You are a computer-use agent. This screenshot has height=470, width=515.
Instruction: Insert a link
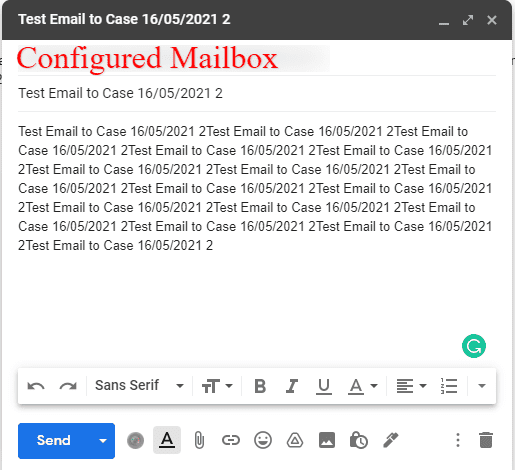(231, 440)
